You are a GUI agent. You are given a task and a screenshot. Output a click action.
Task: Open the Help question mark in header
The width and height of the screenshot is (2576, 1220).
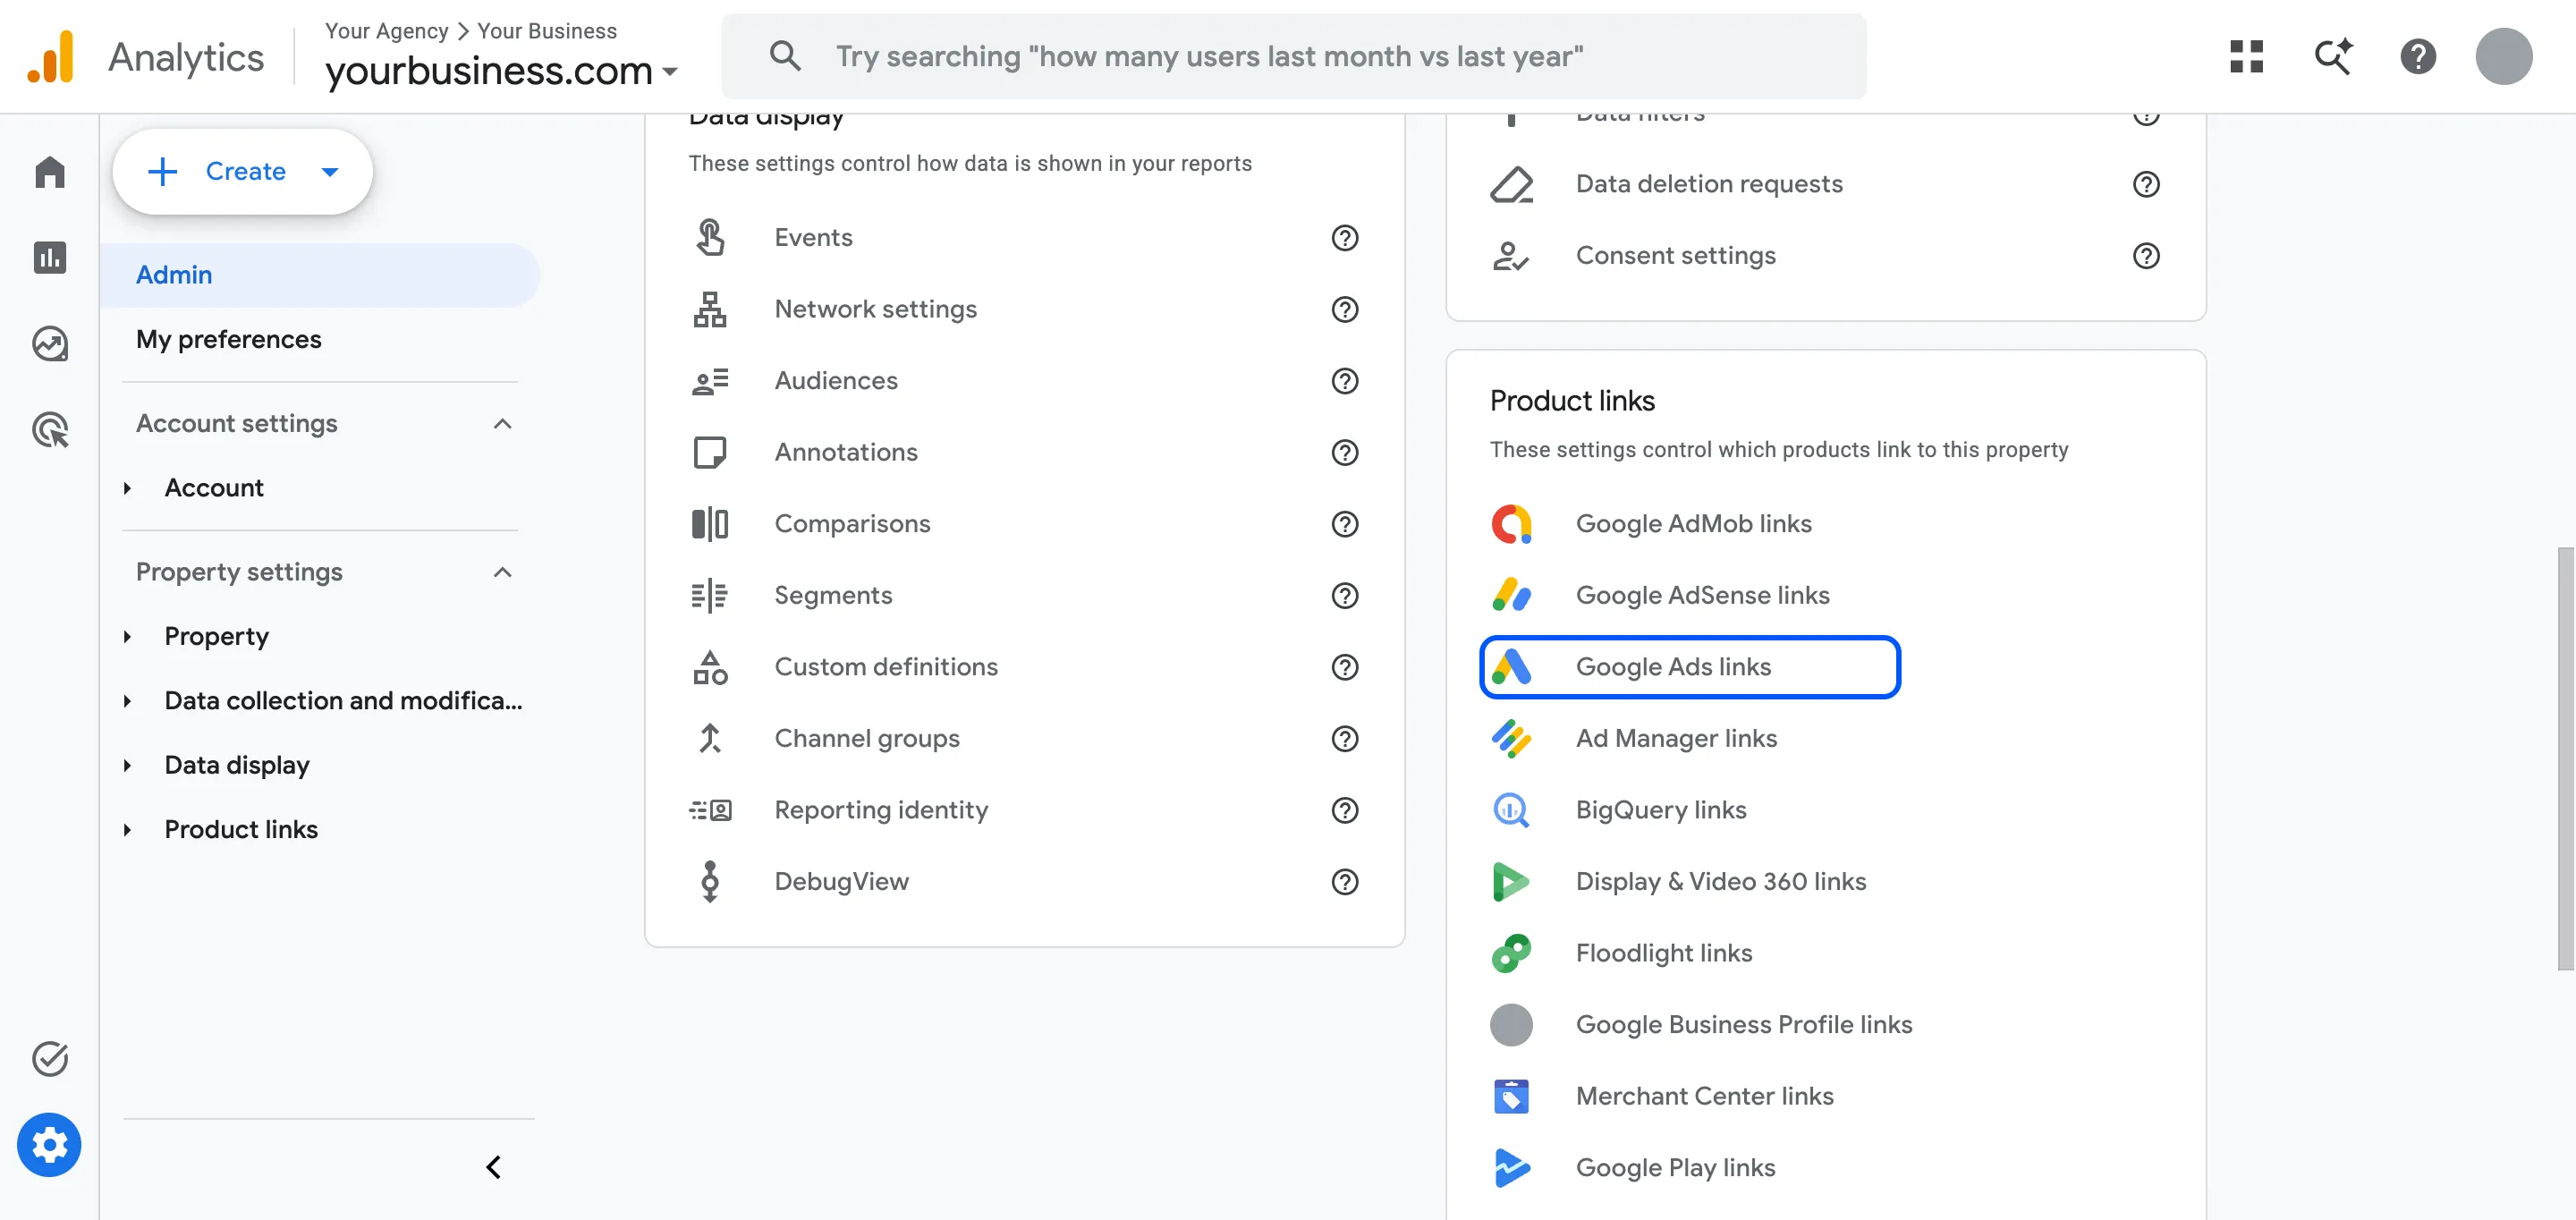(2418, 56)
